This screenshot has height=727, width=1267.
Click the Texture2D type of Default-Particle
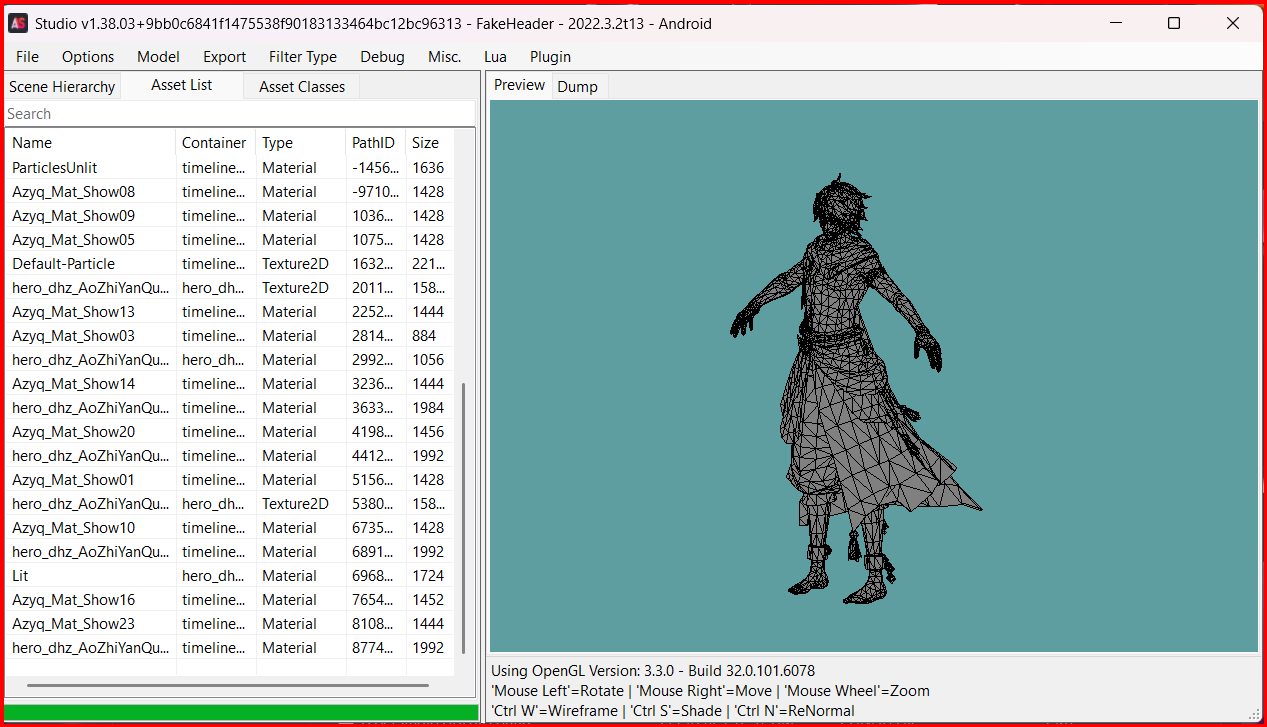295,264
